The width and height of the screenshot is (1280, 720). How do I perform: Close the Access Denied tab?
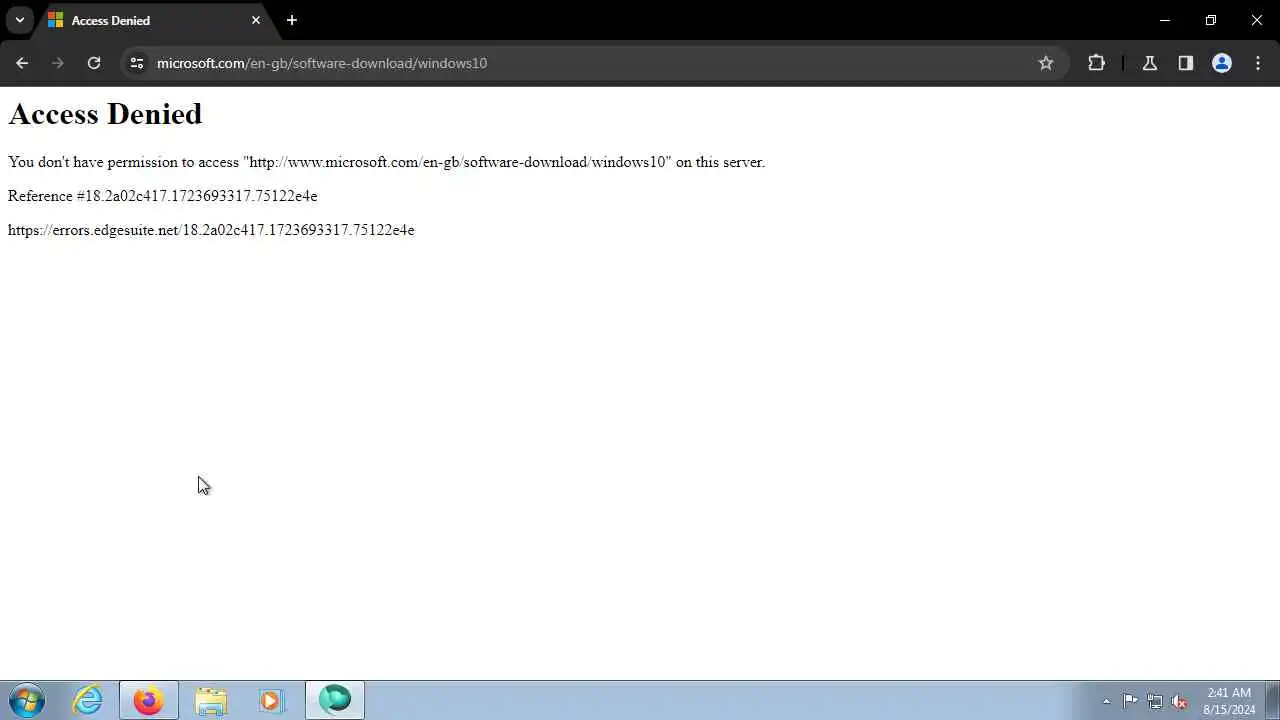[256, 20]
